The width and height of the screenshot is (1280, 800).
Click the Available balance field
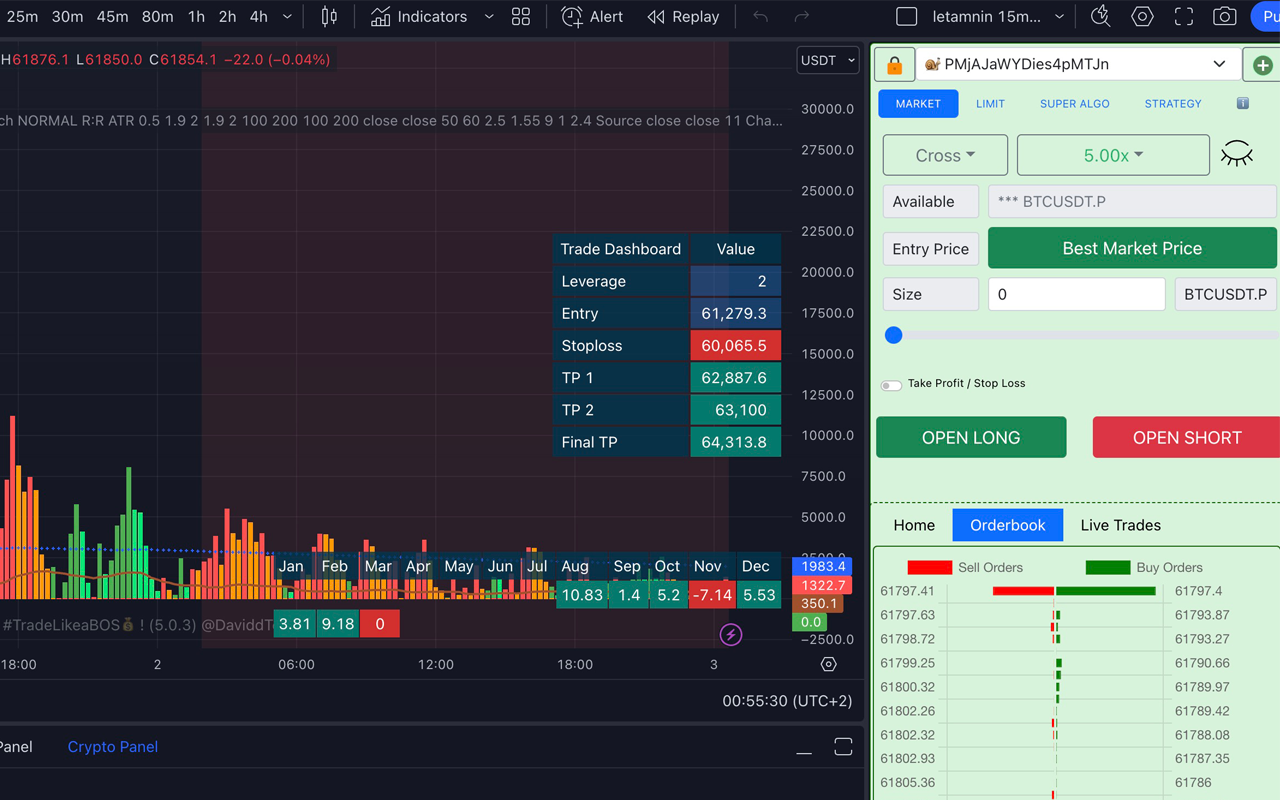pyautogui.click(x=1132, y=201)
